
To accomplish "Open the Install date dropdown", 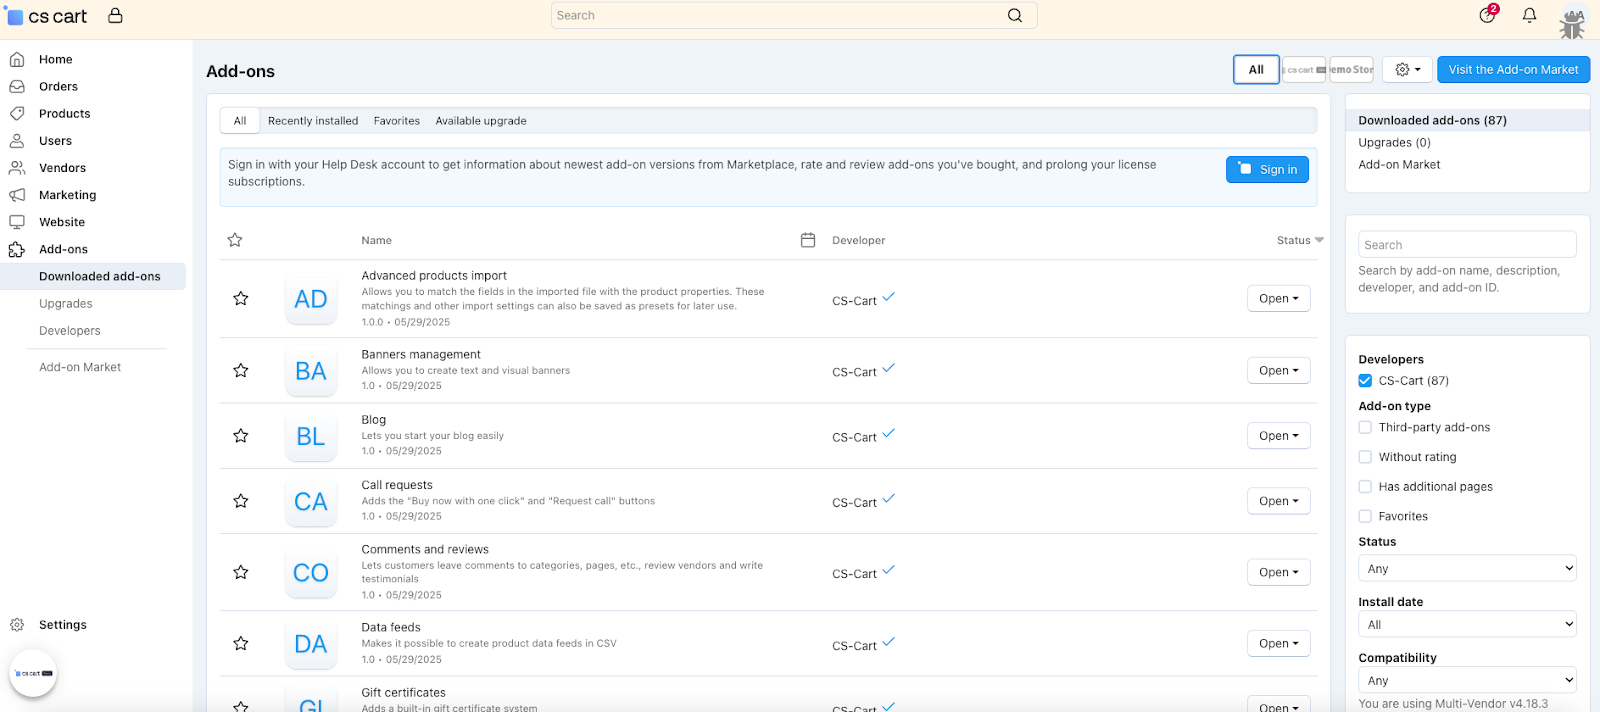I will 1467,624.
